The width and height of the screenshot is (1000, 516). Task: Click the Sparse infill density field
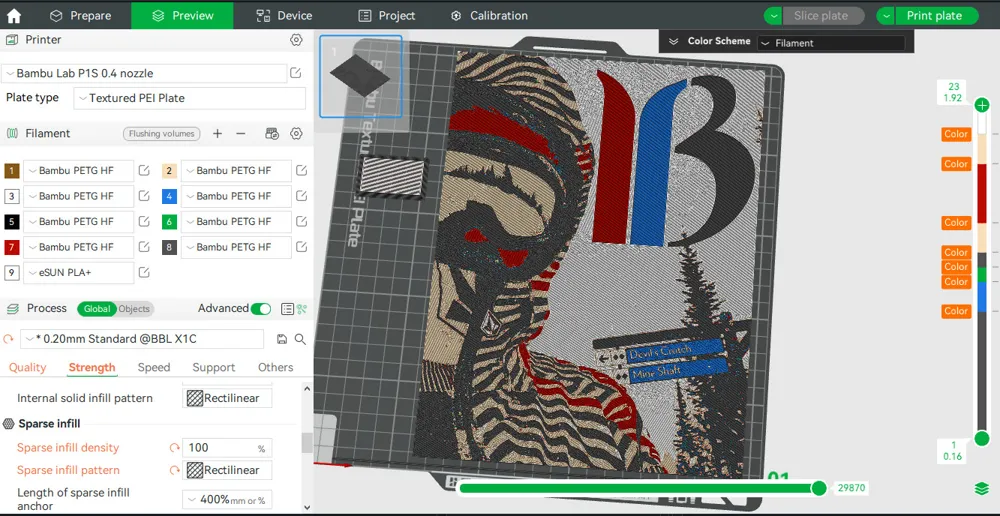[227, 448]
